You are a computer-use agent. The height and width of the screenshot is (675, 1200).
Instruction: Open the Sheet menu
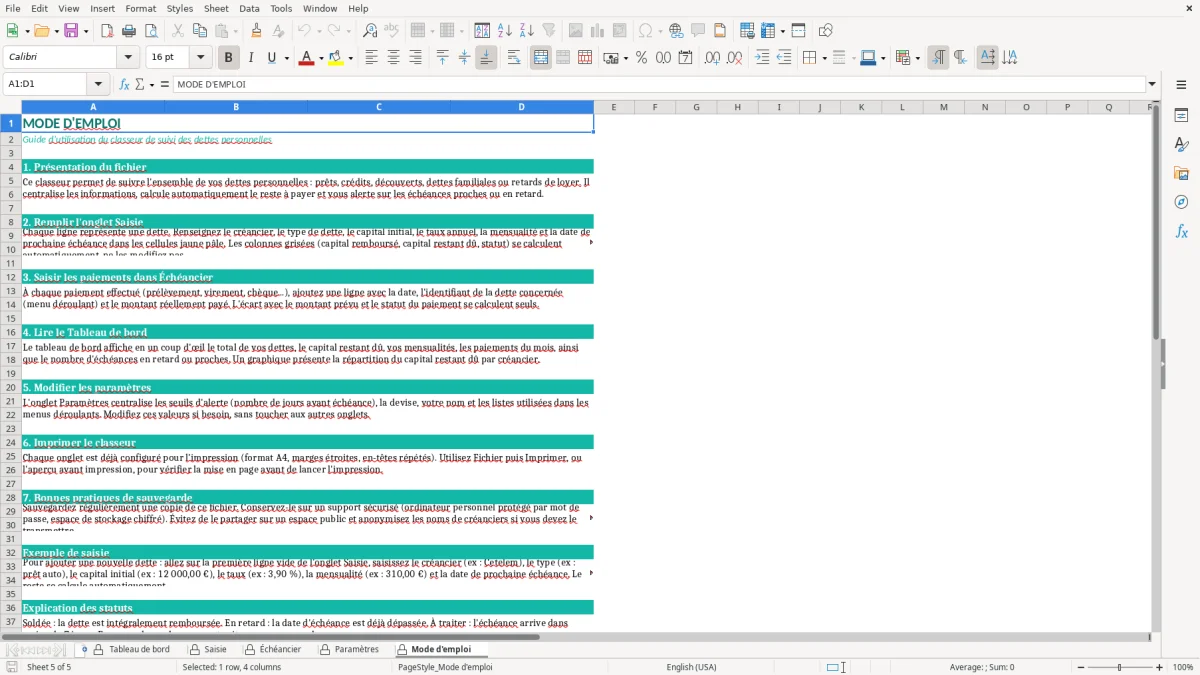(216, 8)
